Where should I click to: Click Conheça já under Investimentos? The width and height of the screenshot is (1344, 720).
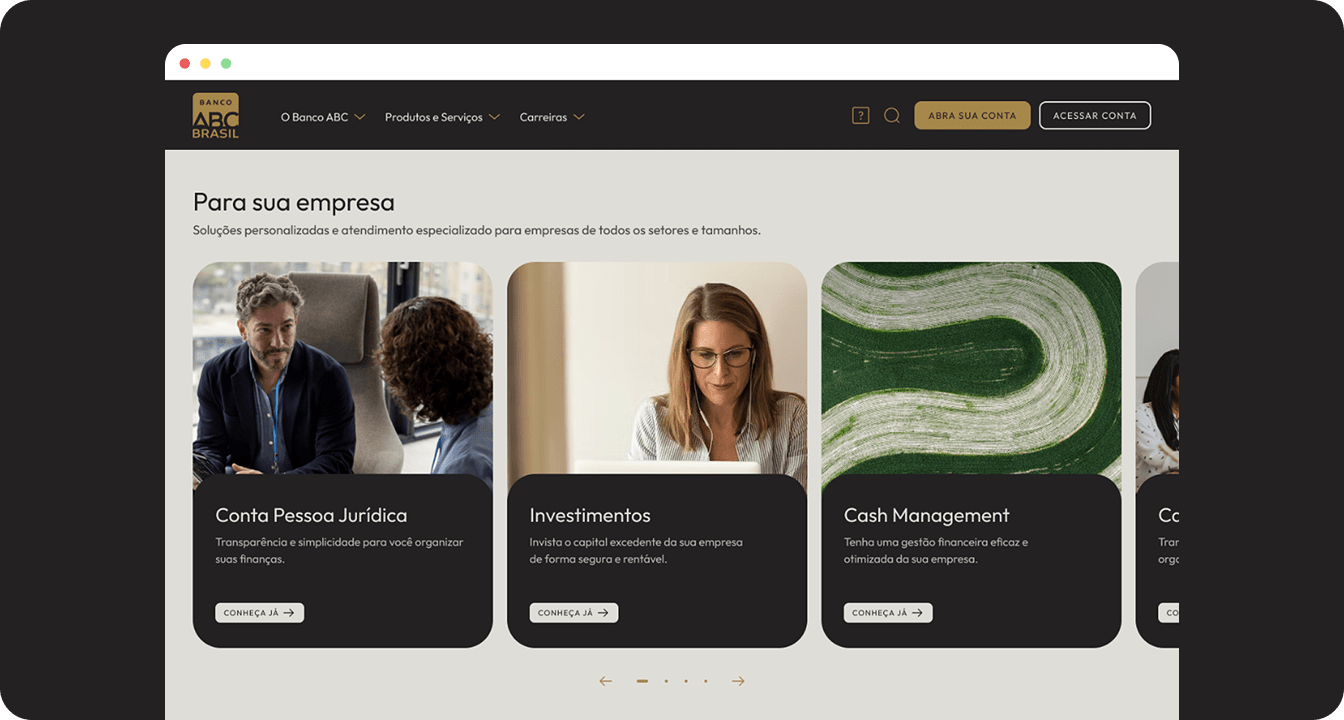point(574,613)
